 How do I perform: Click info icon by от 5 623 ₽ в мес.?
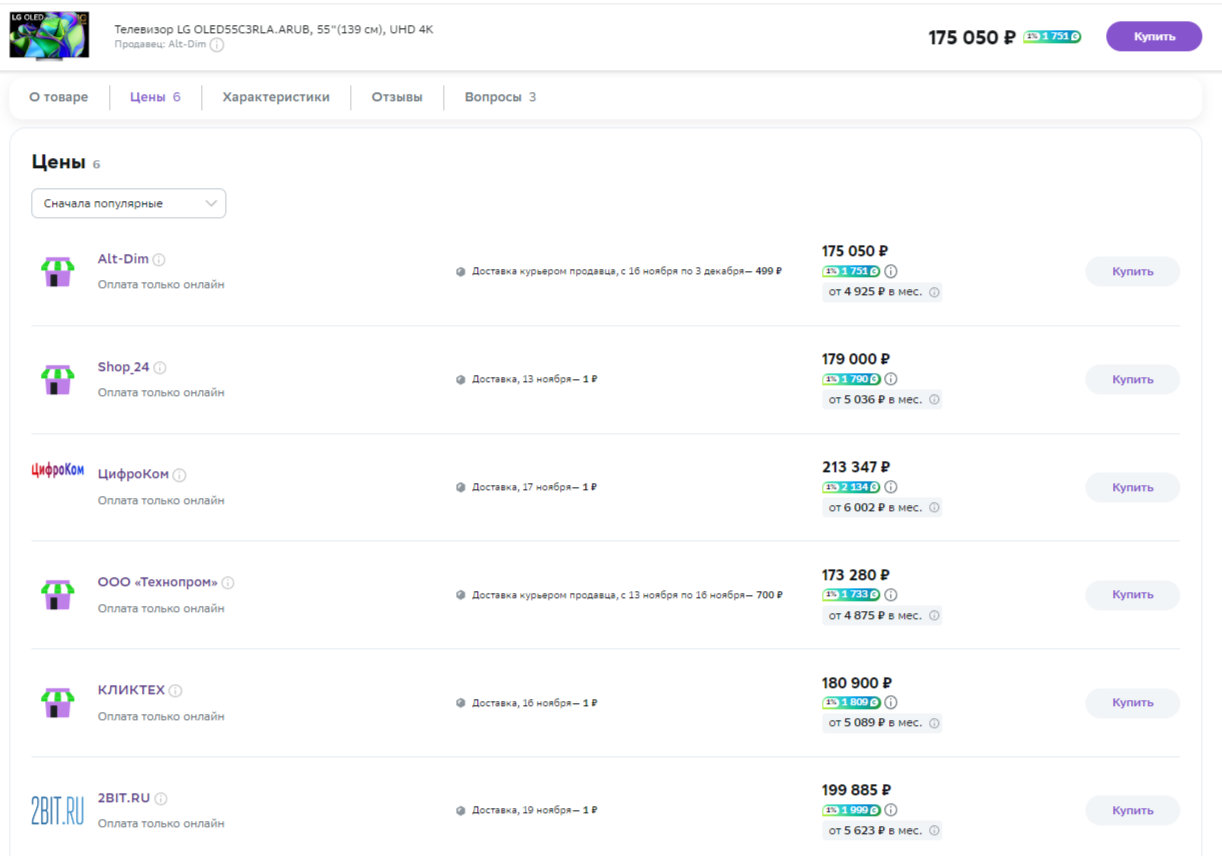[934, 830]
